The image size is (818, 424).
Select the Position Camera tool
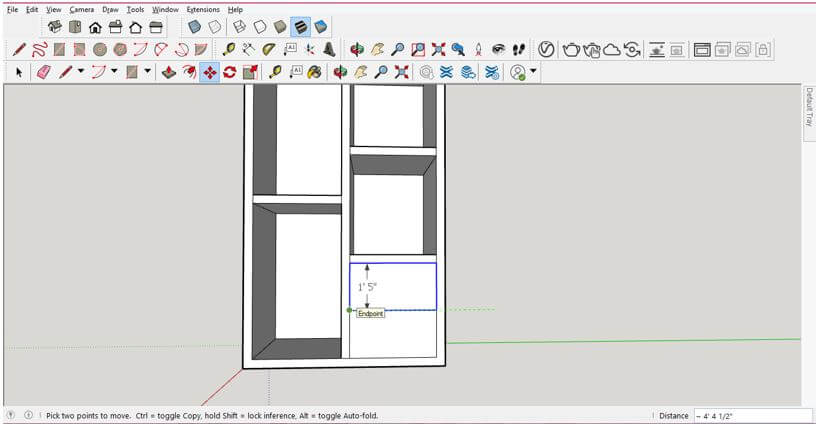click(478, 50)
